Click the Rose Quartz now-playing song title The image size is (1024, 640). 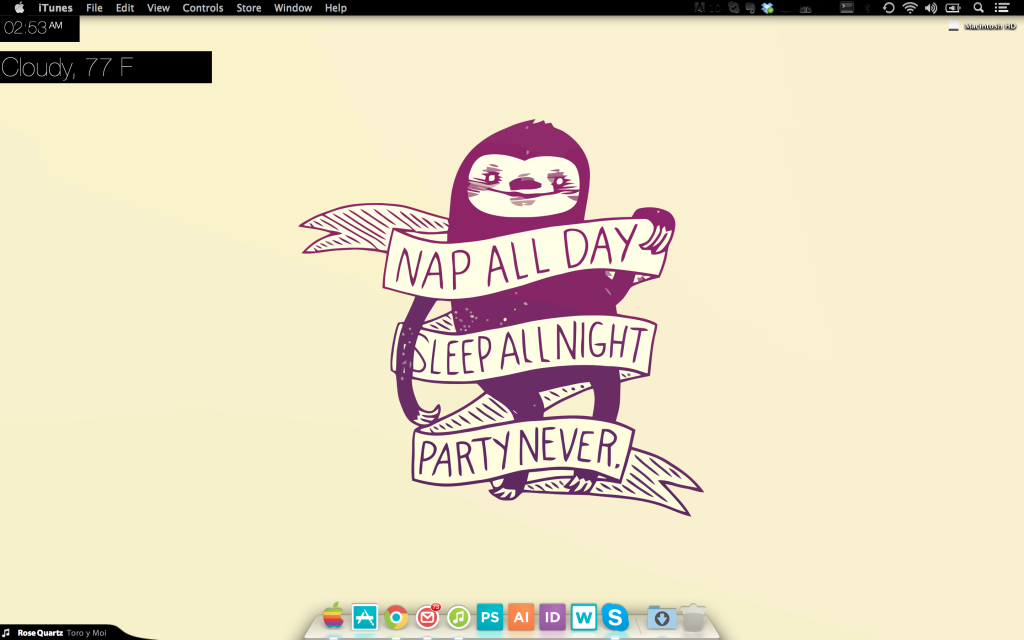40,633
